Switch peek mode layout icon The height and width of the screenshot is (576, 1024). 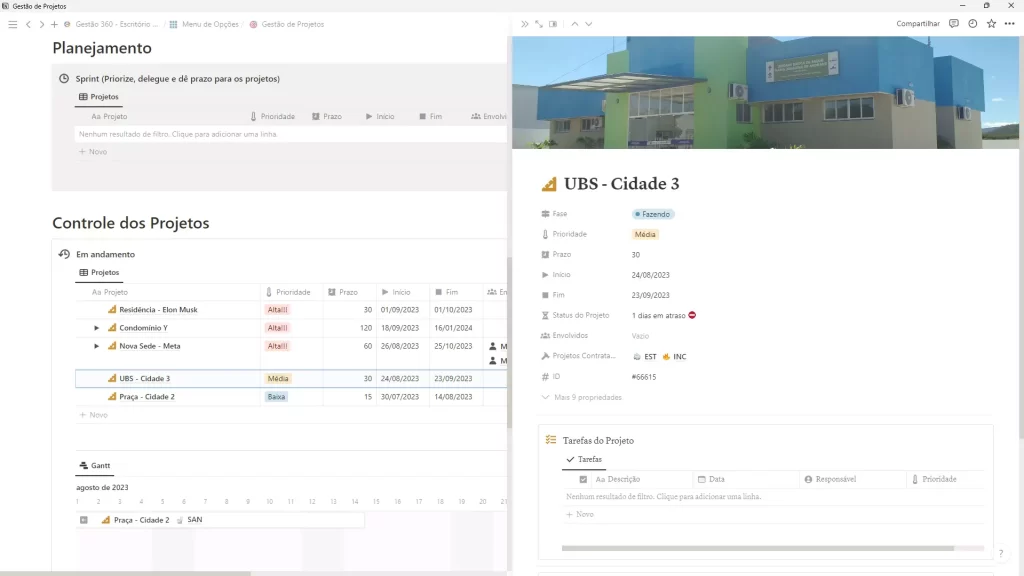point(553,24)
